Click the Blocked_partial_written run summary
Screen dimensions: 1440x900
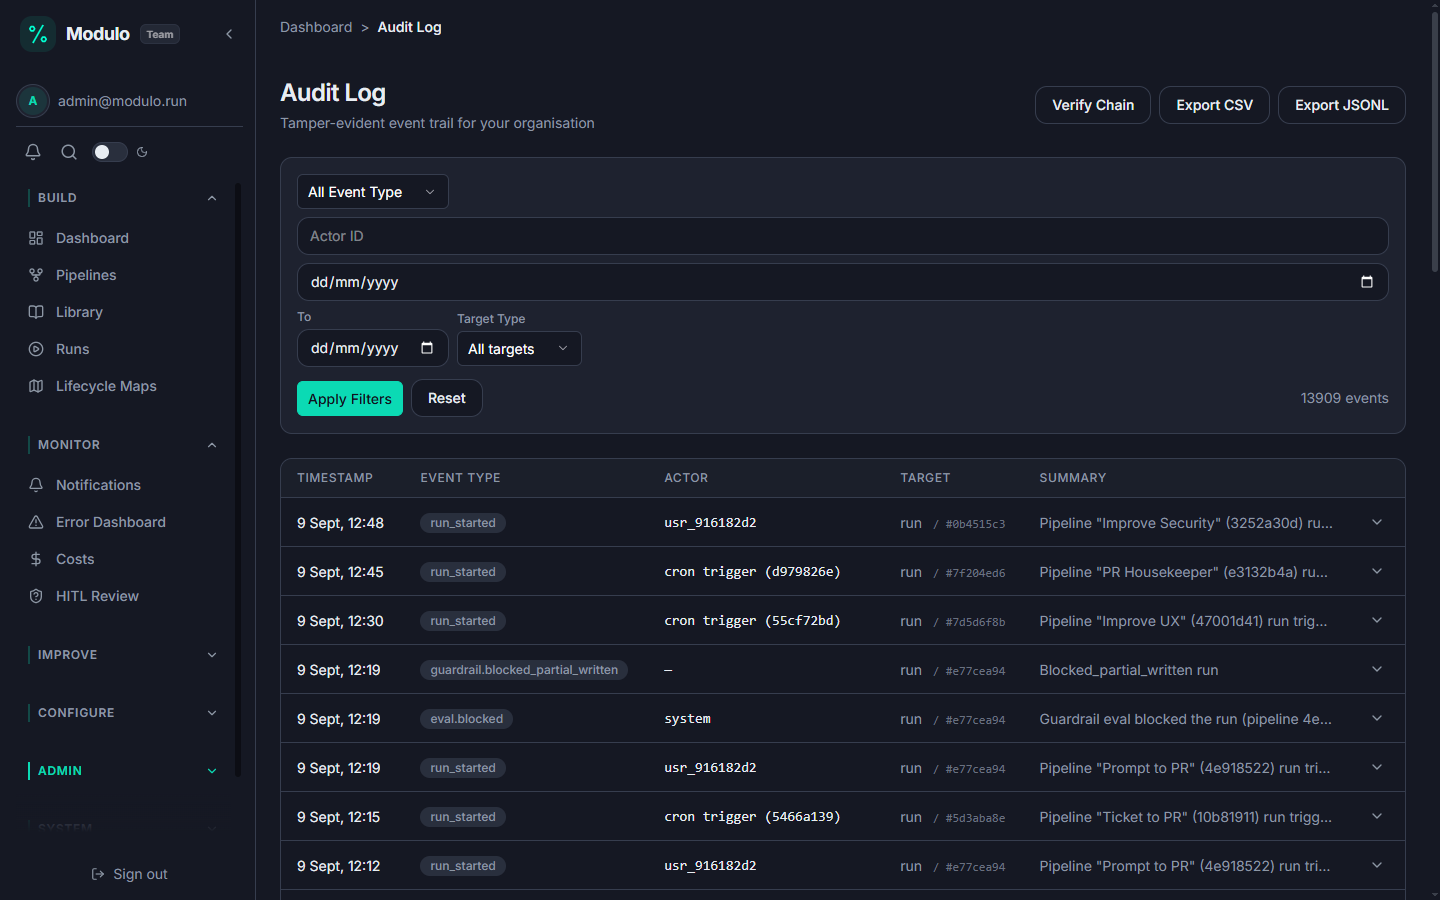(x=1129, y=670)
